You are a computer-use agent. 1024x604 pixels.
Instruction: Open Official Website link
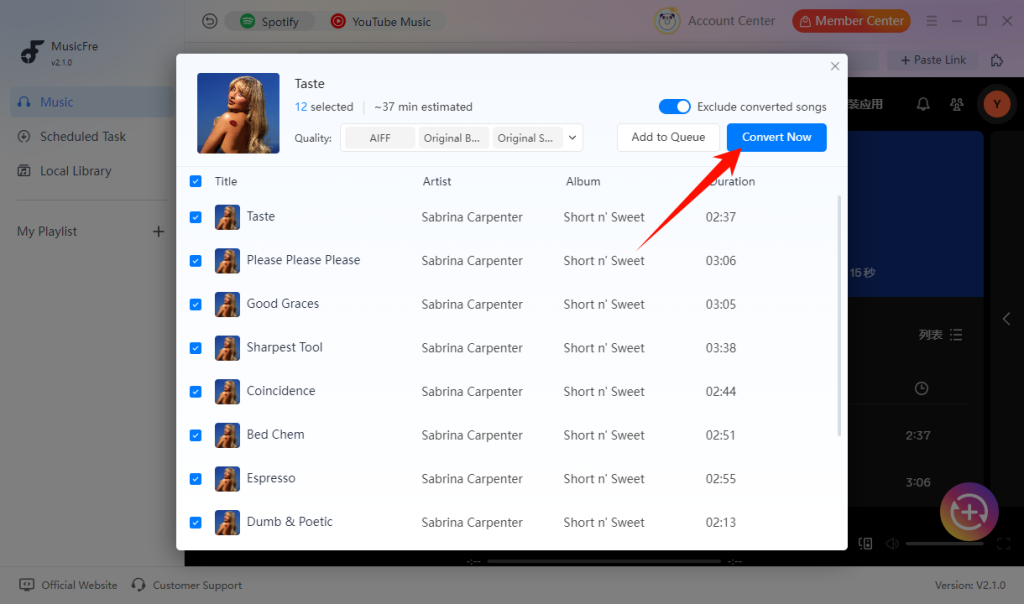tap(69, 585)
